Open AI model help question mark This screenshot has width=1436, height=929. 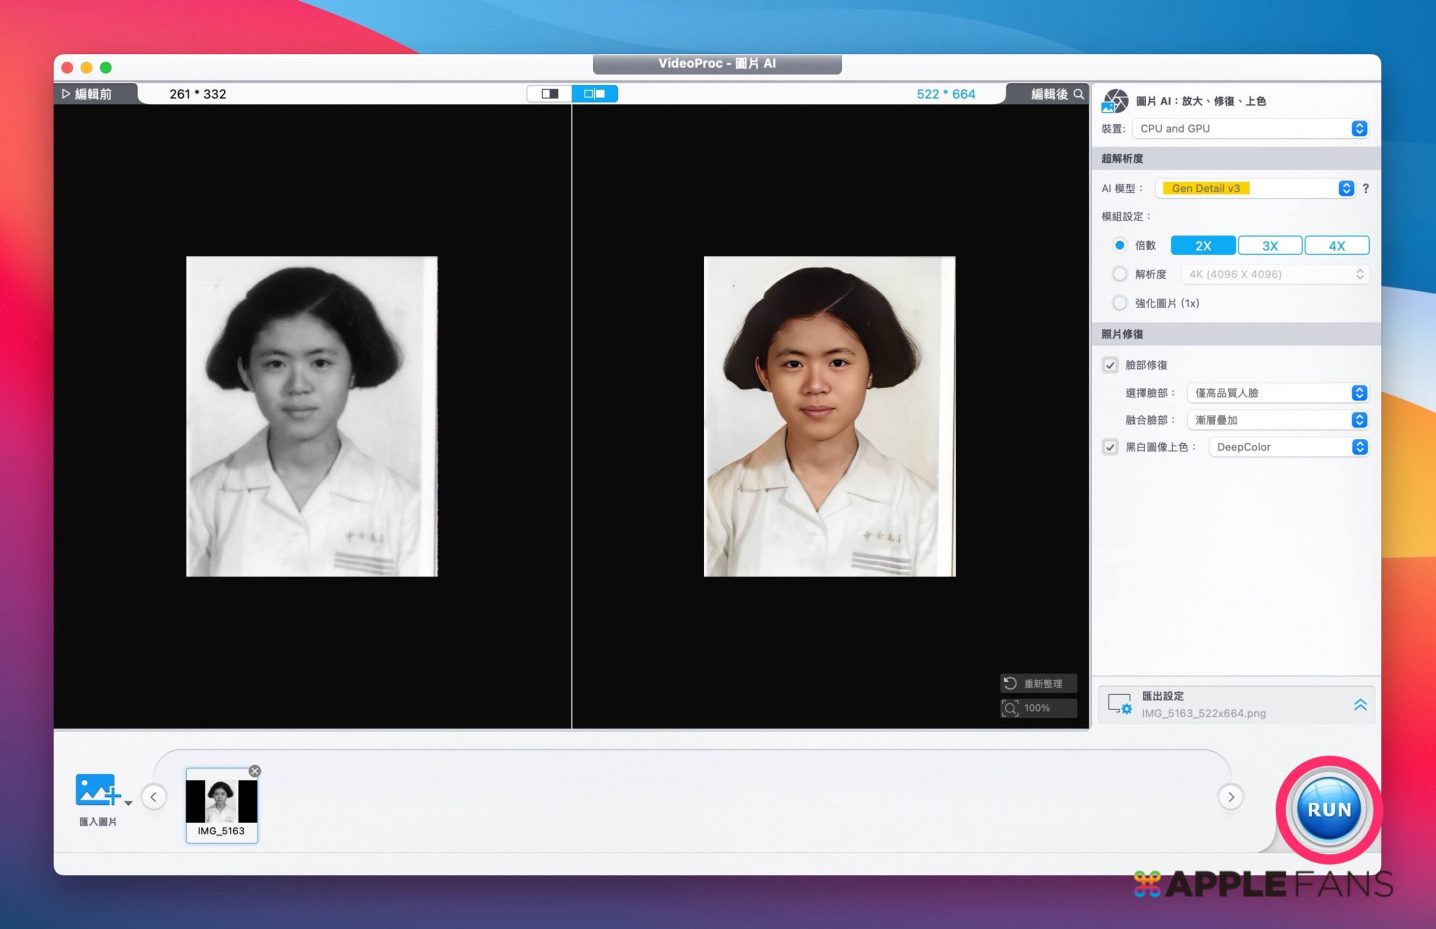coord(1366,188)
